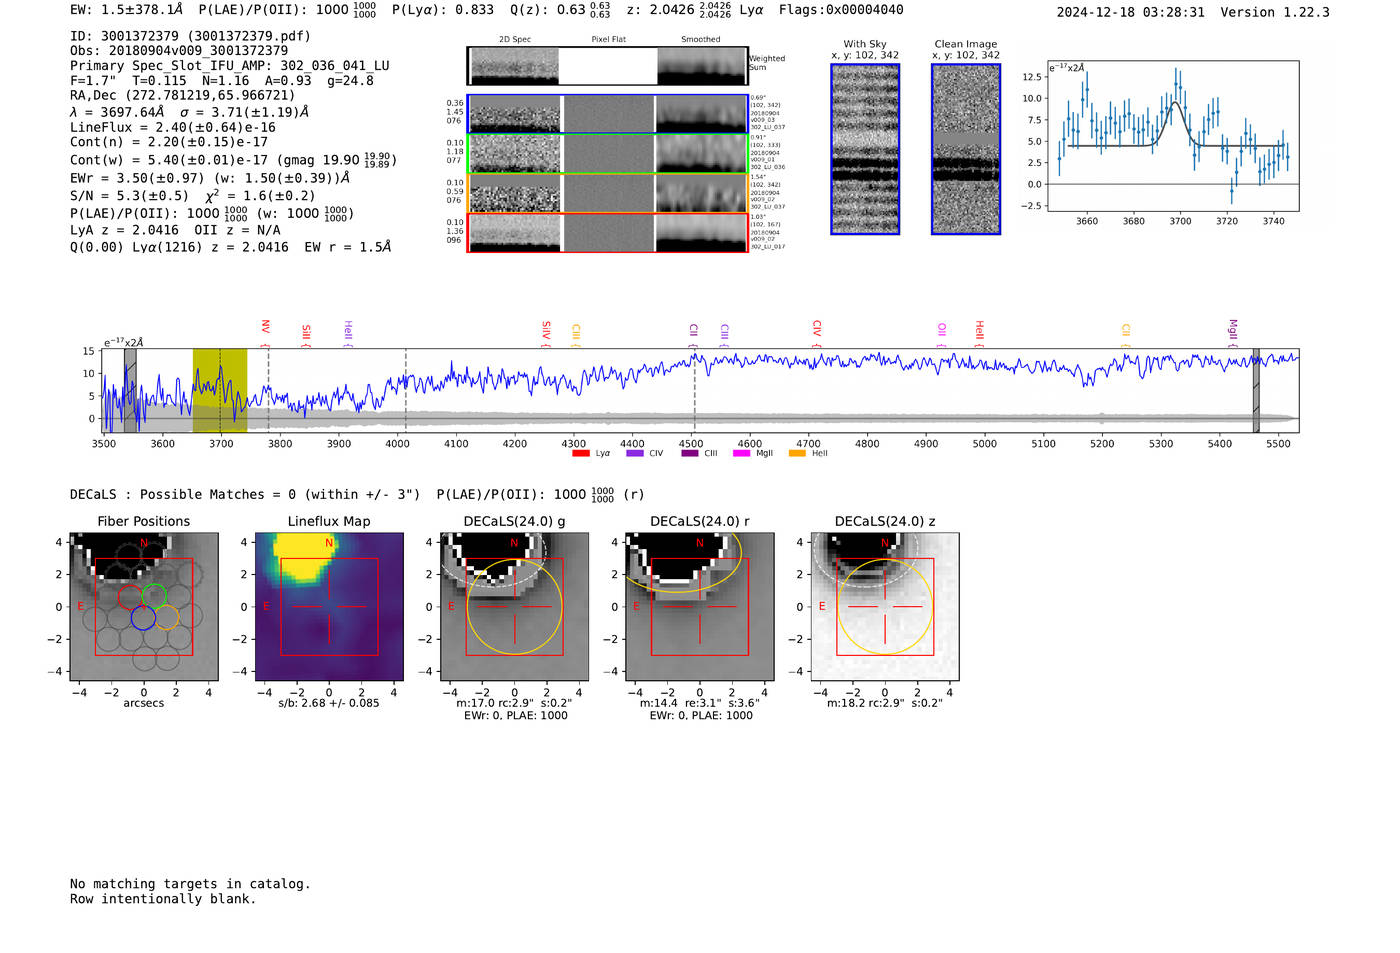Viewport: 1400px width, 953px height.
Task: Click 'm:14.4 re:3.1" s:3.6"' under DECaLS r
Action: [699, 703]
